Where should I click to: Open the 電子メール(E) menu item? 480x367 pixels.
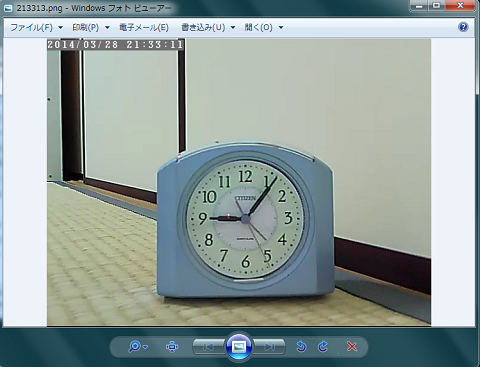click(x=144, y=27)
